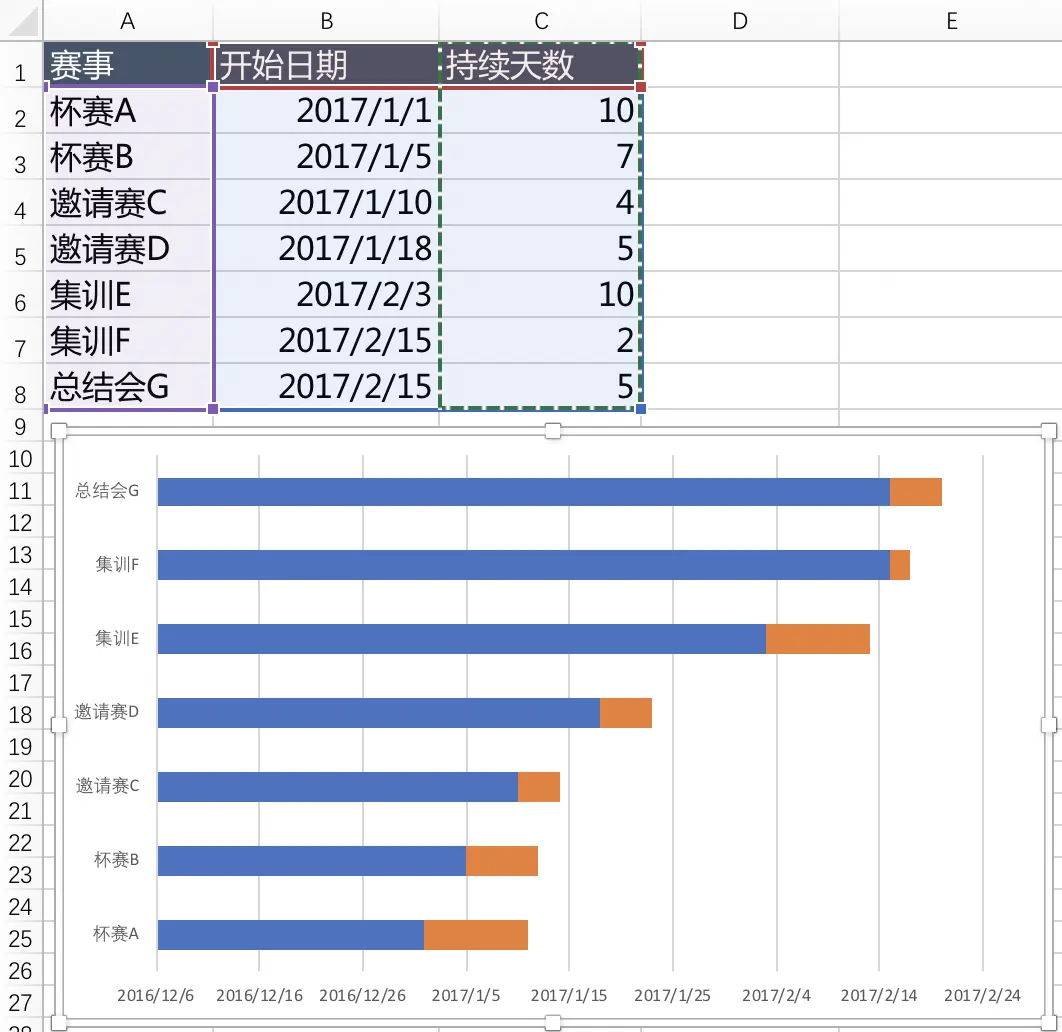Select cell 邀请赛C

pyautogui.click(x=128, y=203)
